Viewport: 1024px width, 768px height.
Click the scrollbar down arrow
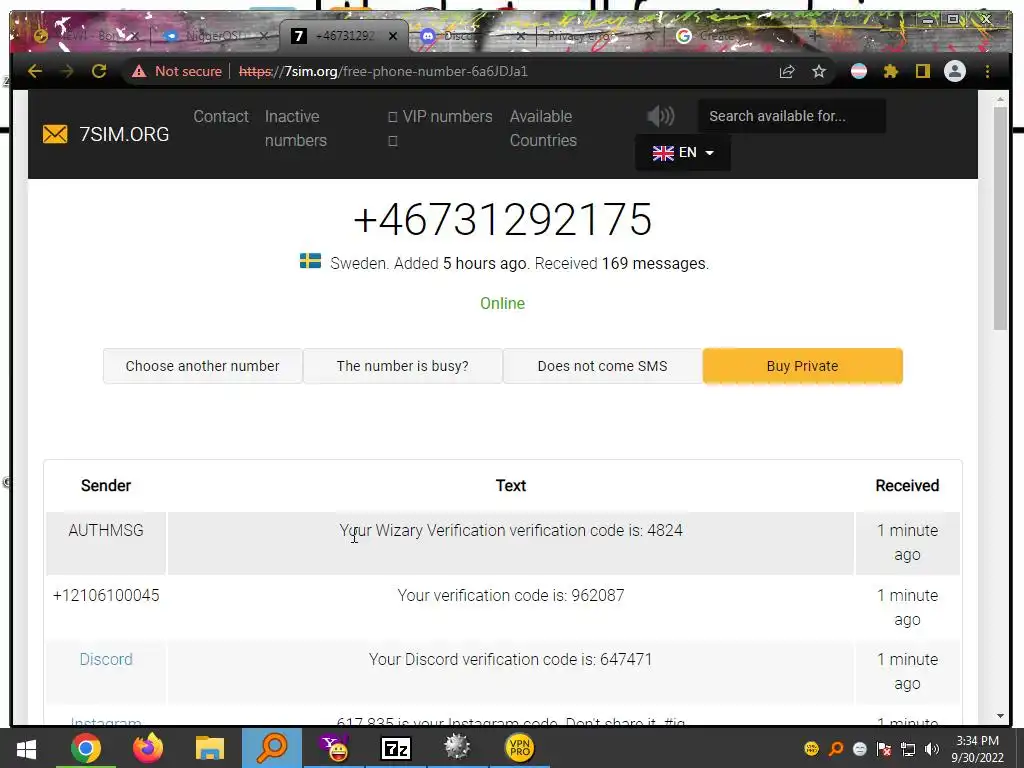click(x=1000, y=716)
